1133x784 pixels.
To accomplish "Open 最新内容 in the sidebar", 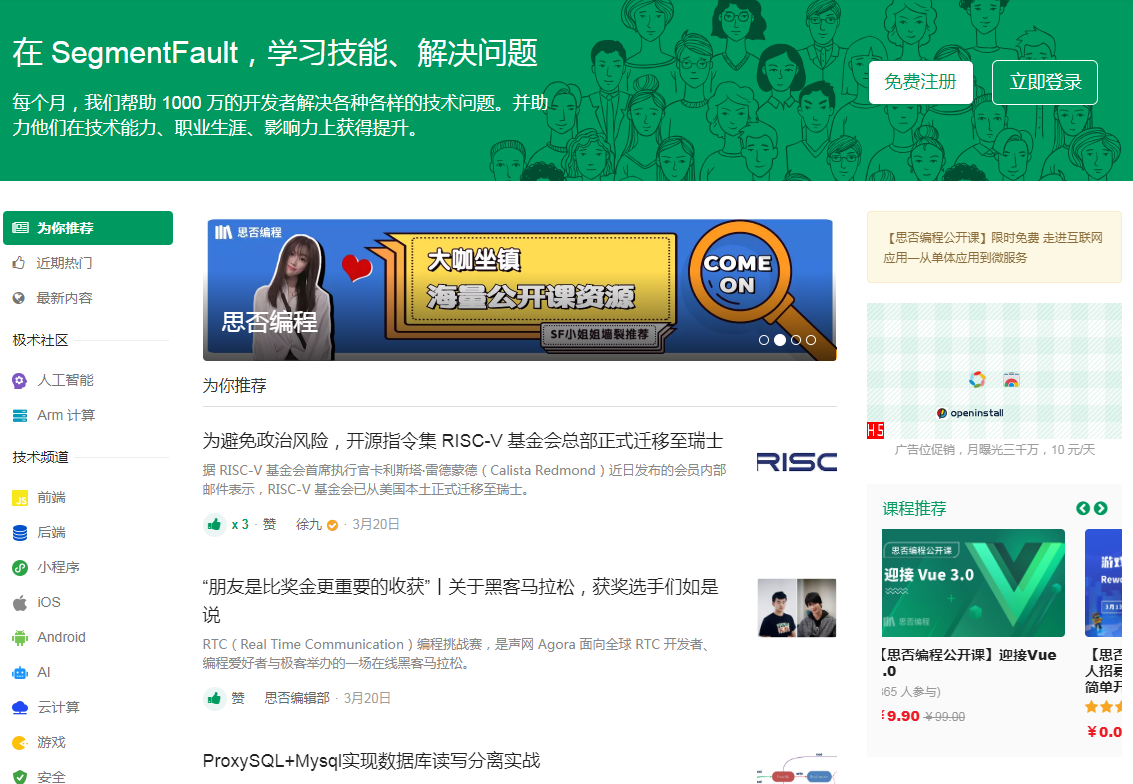I will (x=64, y=298).
